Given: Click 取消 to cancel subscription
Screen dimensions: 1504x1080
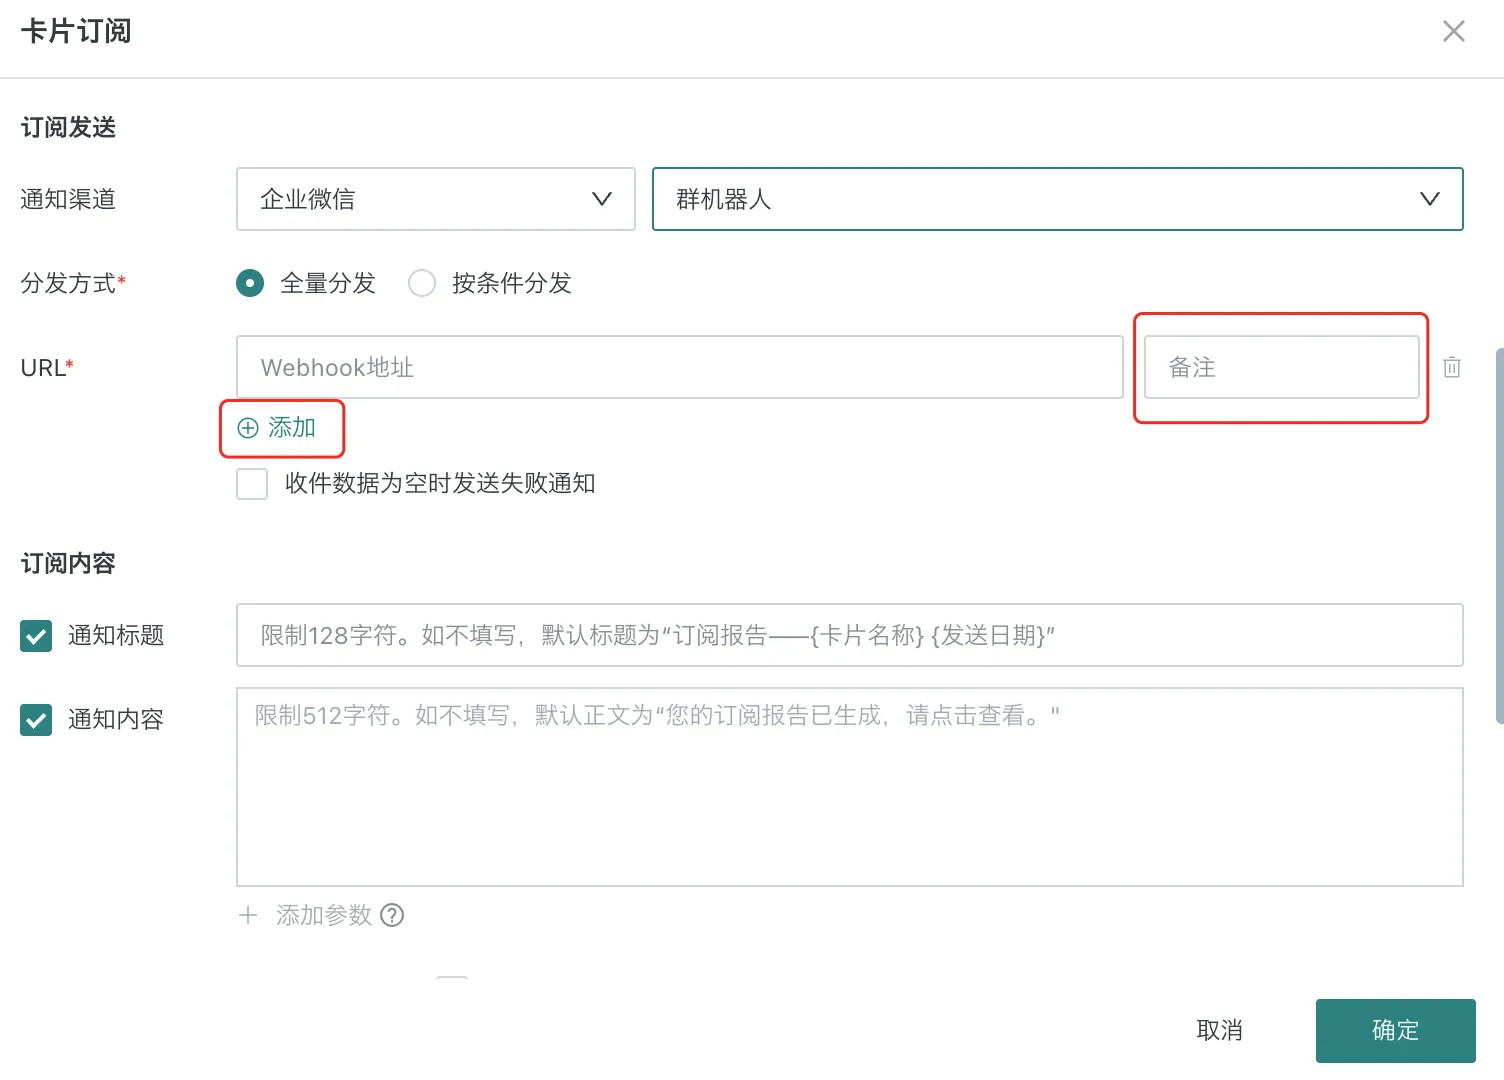Looking at the screenshot, I should click(1219, 1030).
